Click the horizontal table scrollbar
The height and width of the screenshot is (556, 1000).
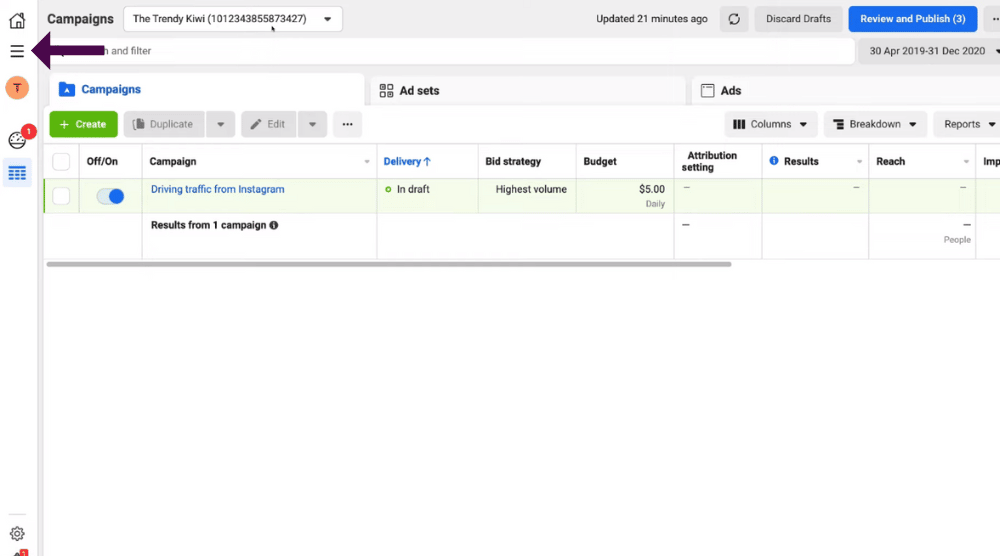389,264
